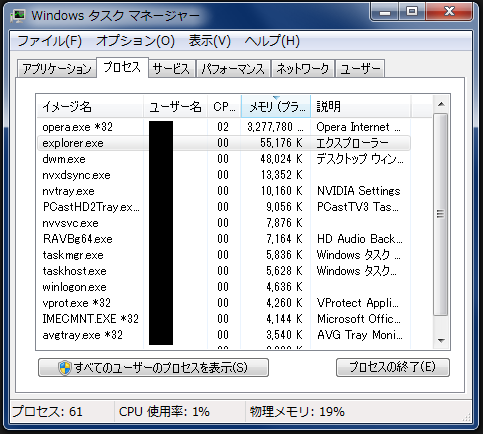The height and width of the screenshot is (434, 483).
Task: Select the winlogon.exe process
Action: pos(223,287)
